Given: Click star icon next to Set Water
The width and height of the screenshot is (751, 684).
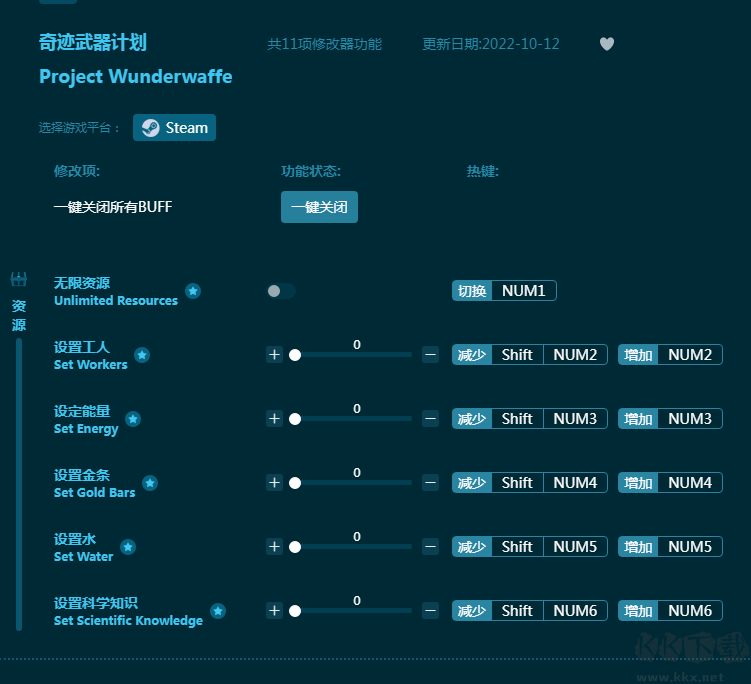Looking at the screenshot, I should pos(128,547).
